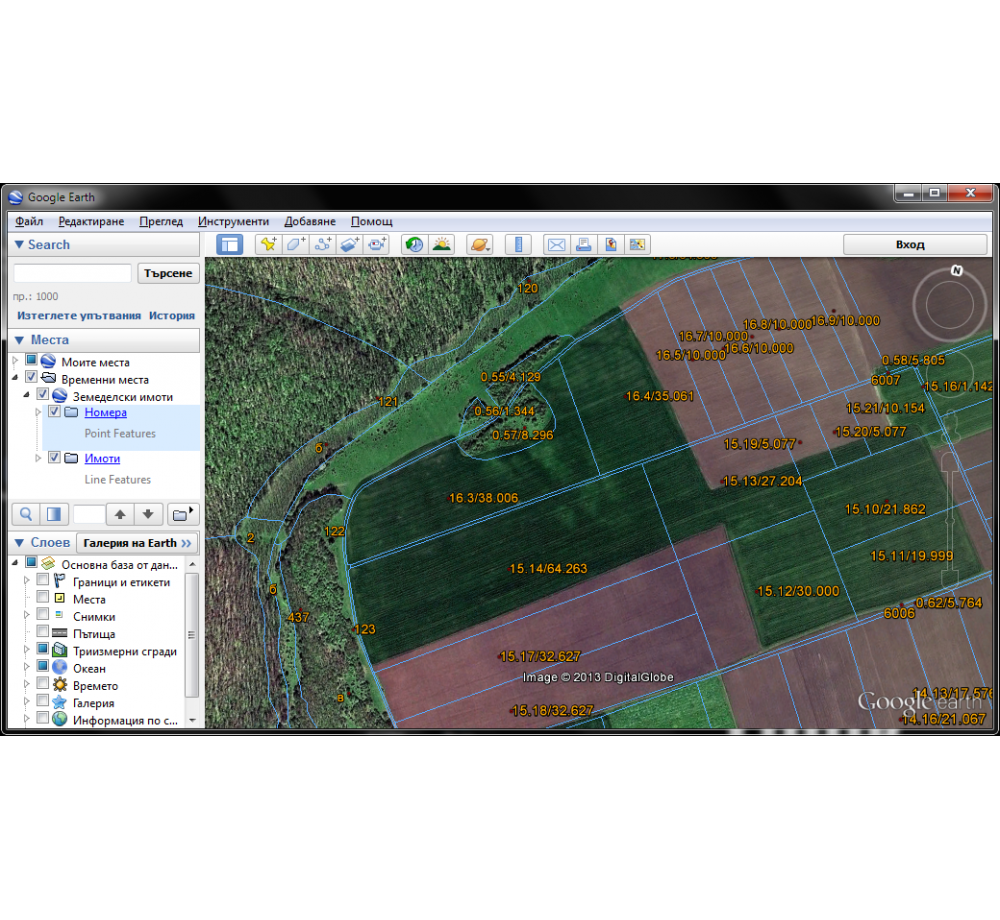Uncheck the Имоти folder checkbox
The width and height of the screenshot is (1000, 920).
55,457
